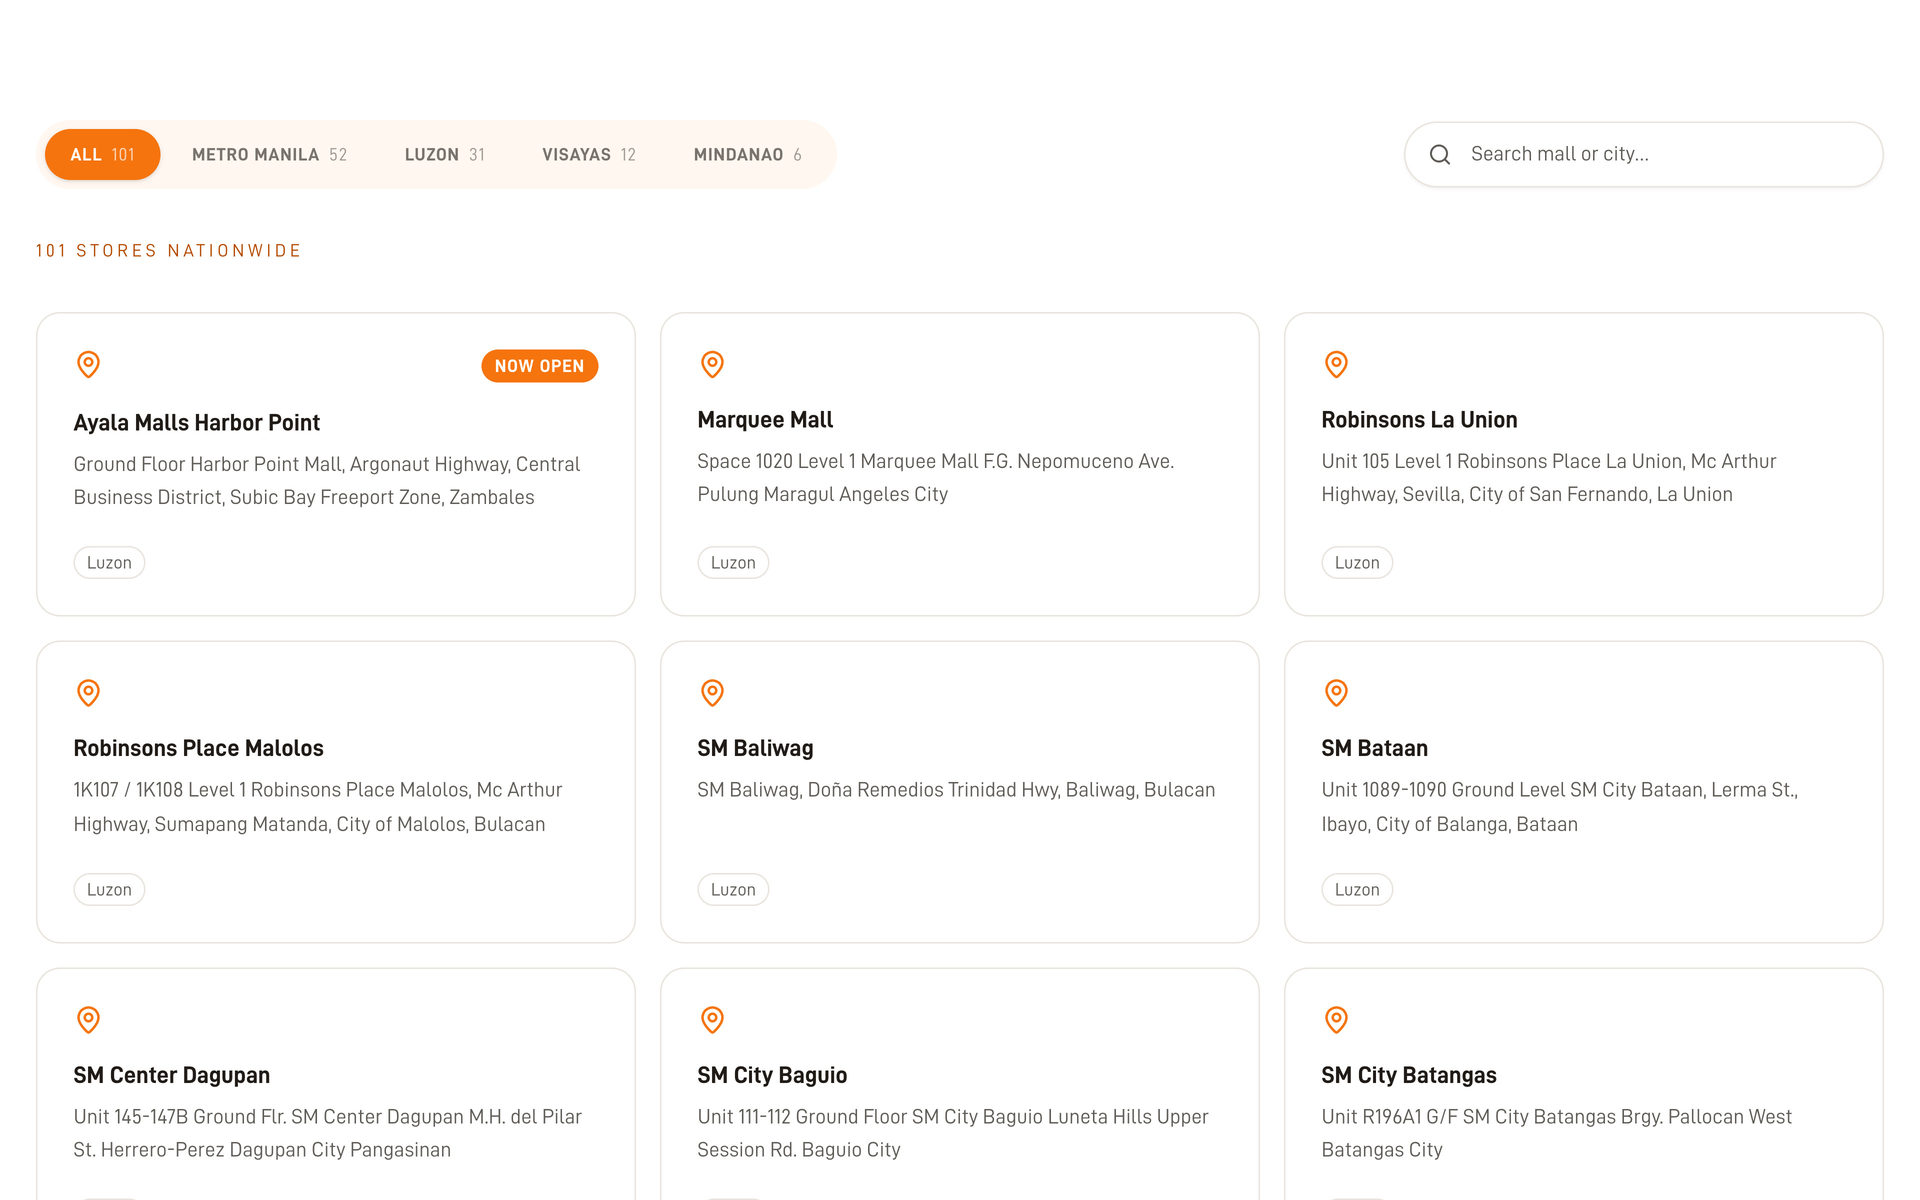Click Luzon tag on Robinsons La Union card

(x=1357, y=563)
